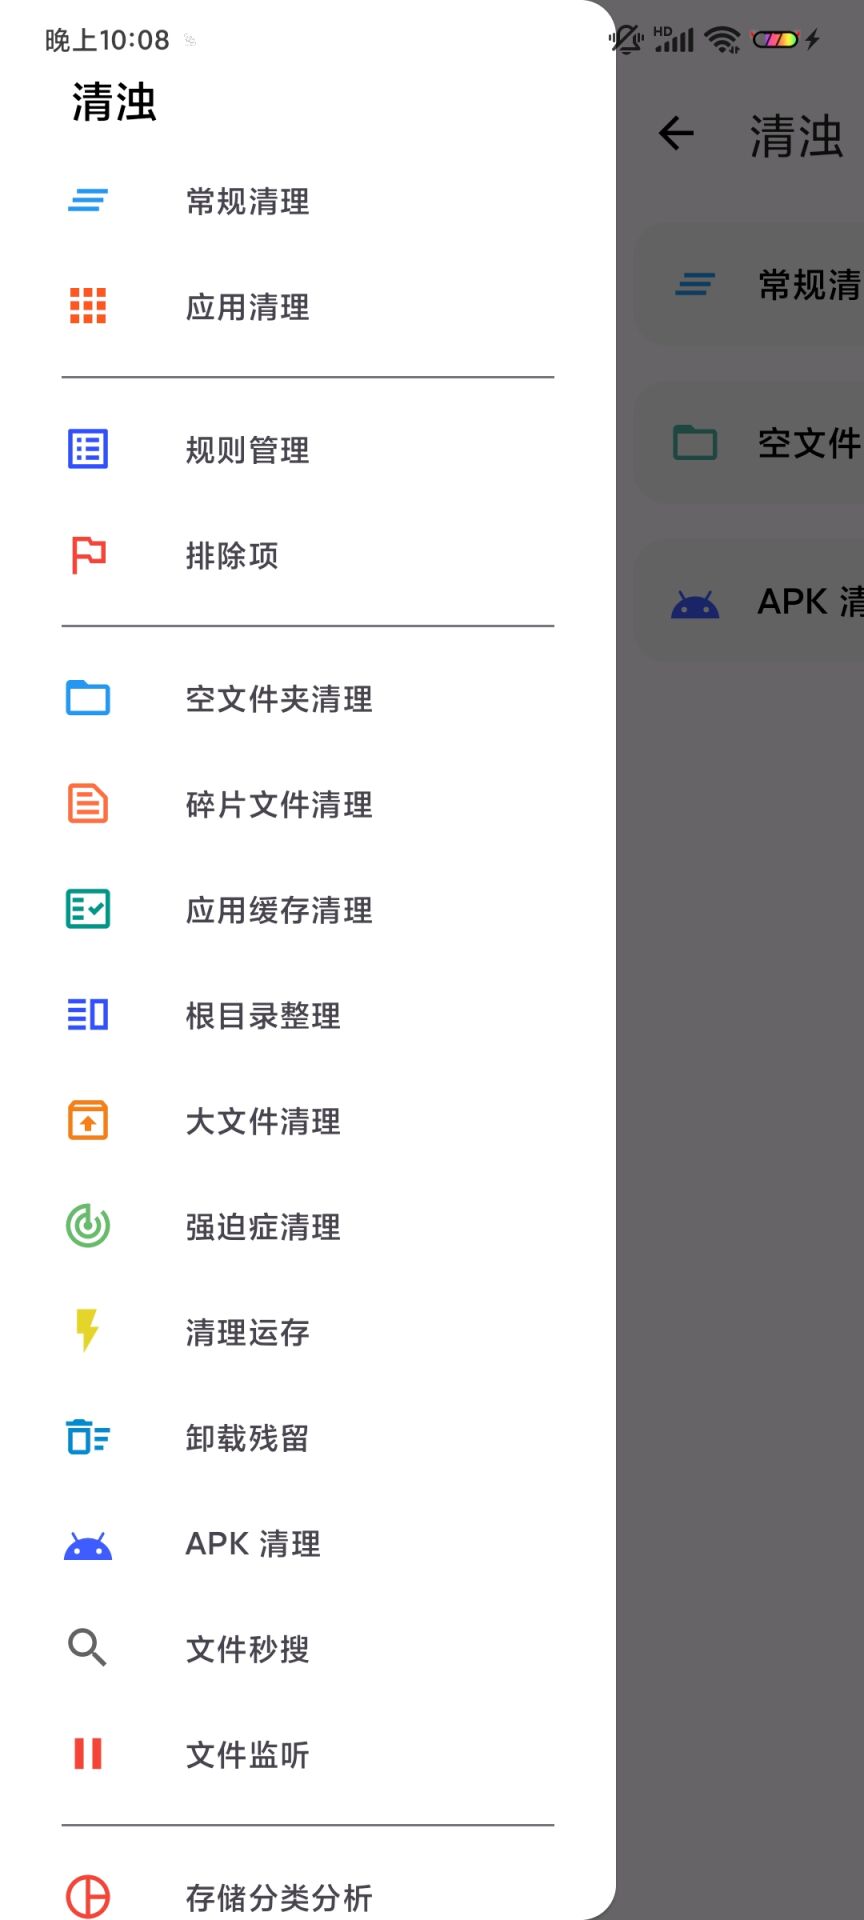Select the red flag 排除项 icon
Viewport: 864px width, 1920px height.
point(88,555)
